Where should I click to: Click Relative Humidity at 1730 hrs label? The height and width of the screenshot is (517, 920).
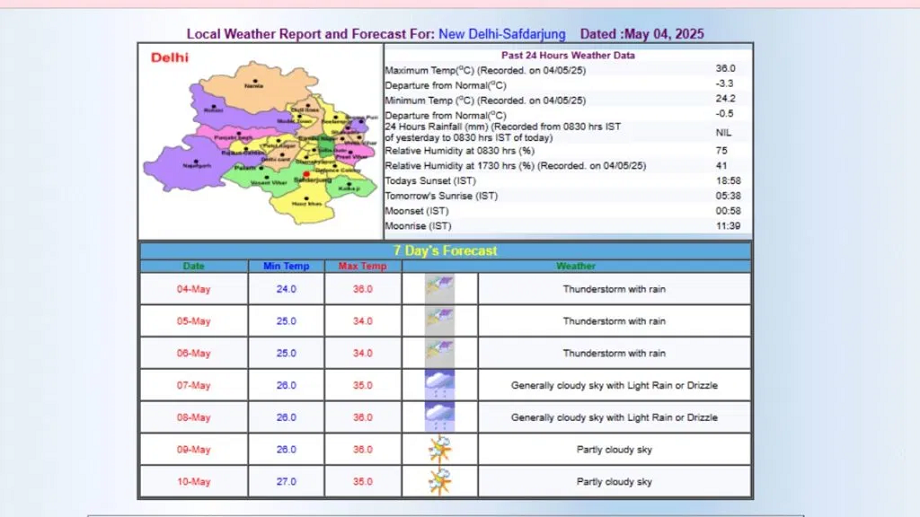[515, 166]
